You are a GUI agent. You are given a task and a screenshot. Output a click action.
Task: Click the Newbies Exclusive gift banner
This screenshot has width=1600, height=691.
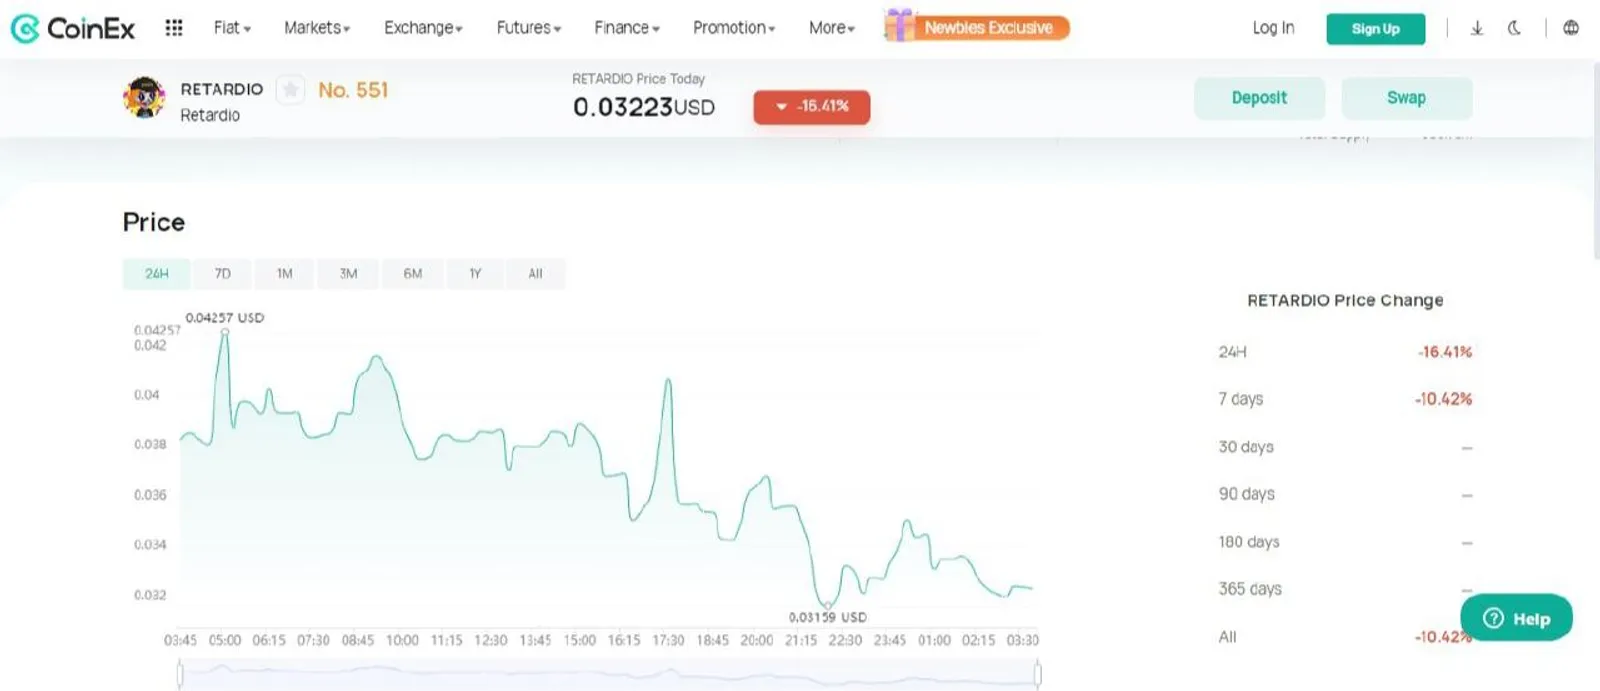pos(977,27)
